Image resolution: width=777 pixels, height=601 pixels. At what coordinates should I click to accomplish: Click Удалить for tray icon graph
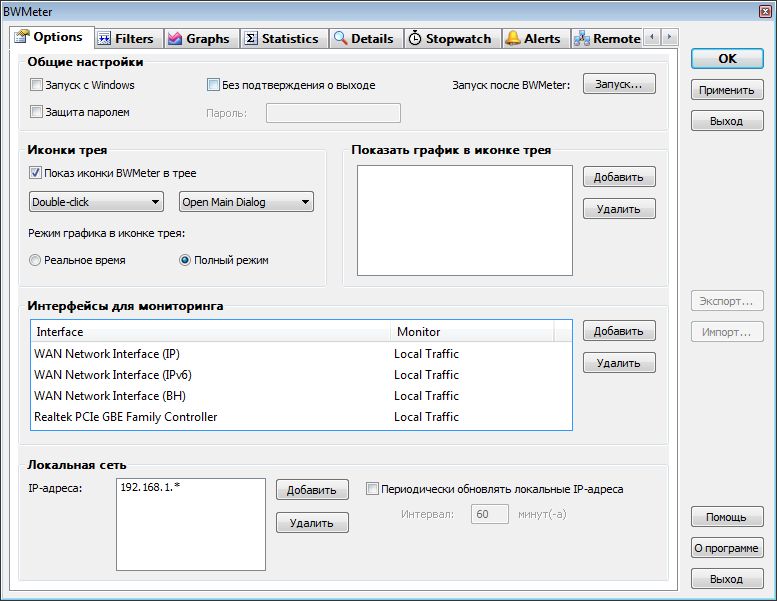619,209
